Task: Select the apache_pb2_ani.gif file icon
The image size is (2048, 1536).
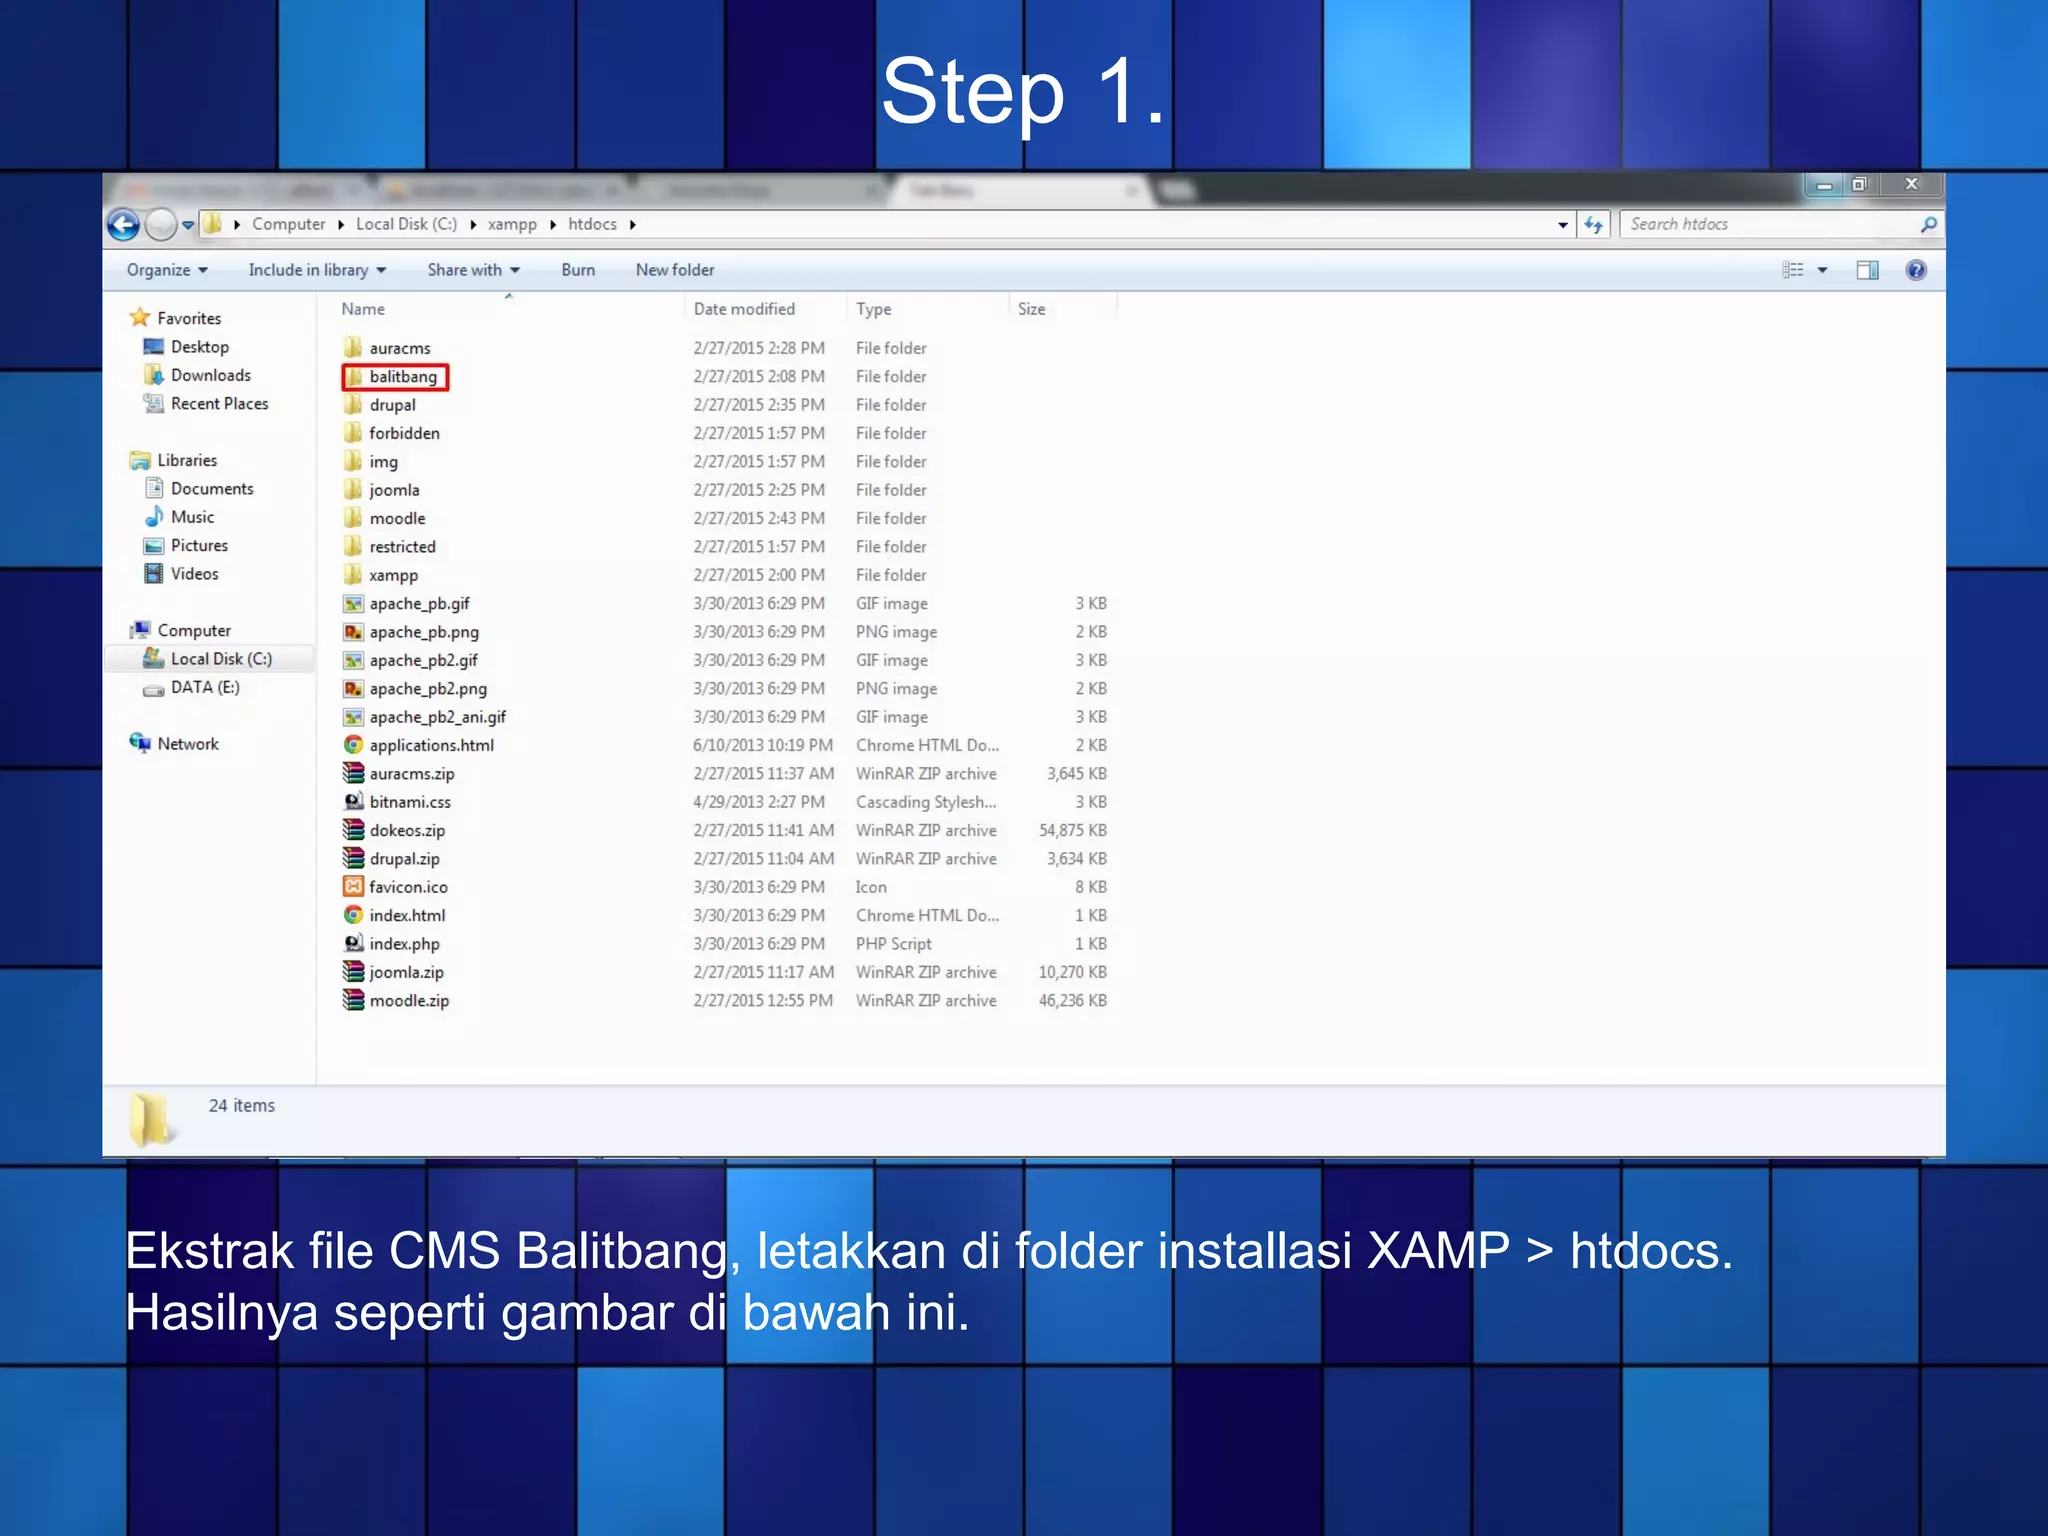Action: click(353, 717)
